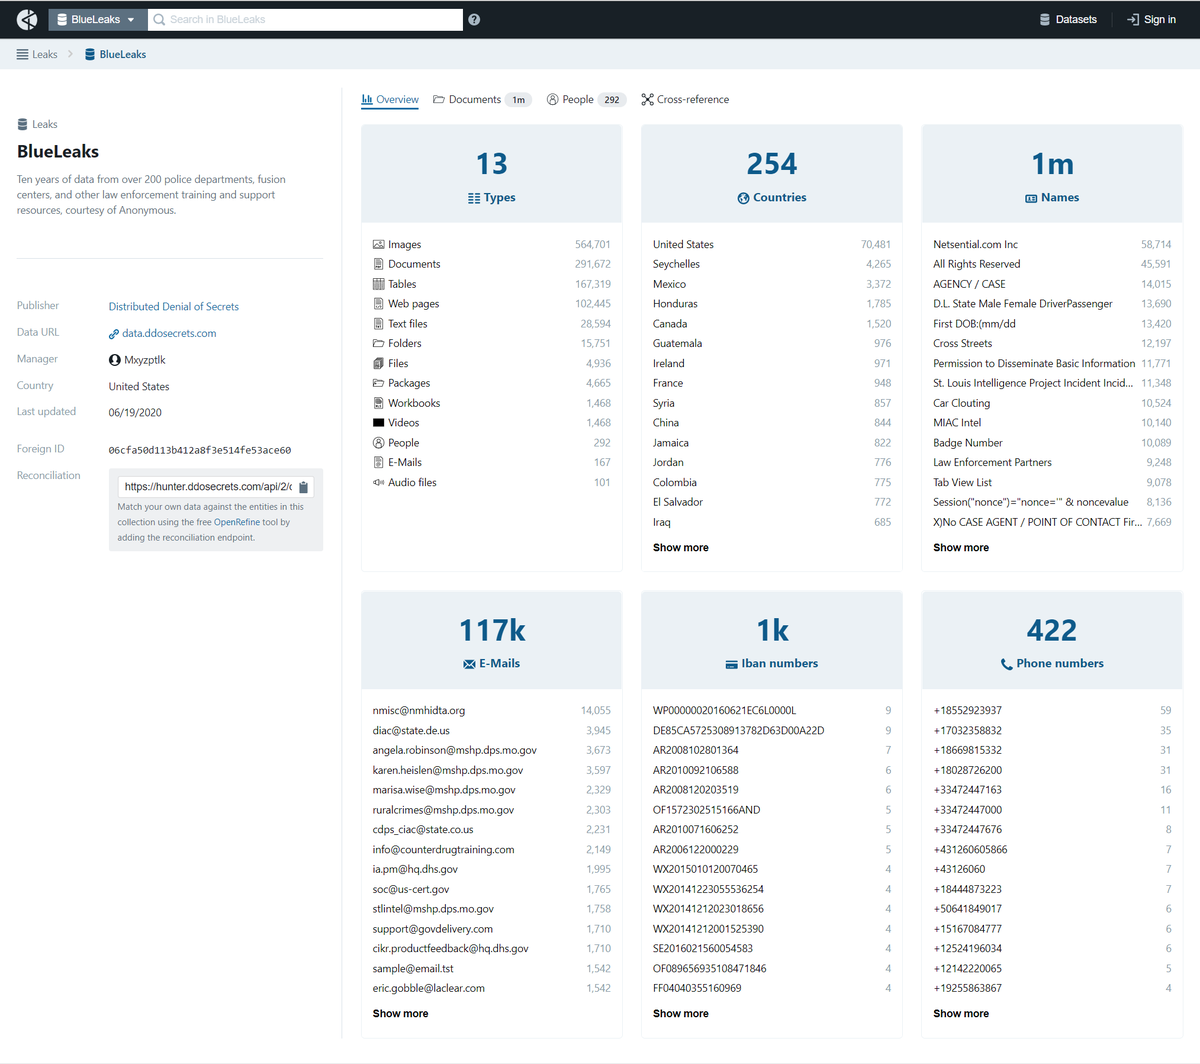The height and width of the screenshot is (1064, 1200).
Task: Select Car Clouting name row
Action: point(1052,403)
